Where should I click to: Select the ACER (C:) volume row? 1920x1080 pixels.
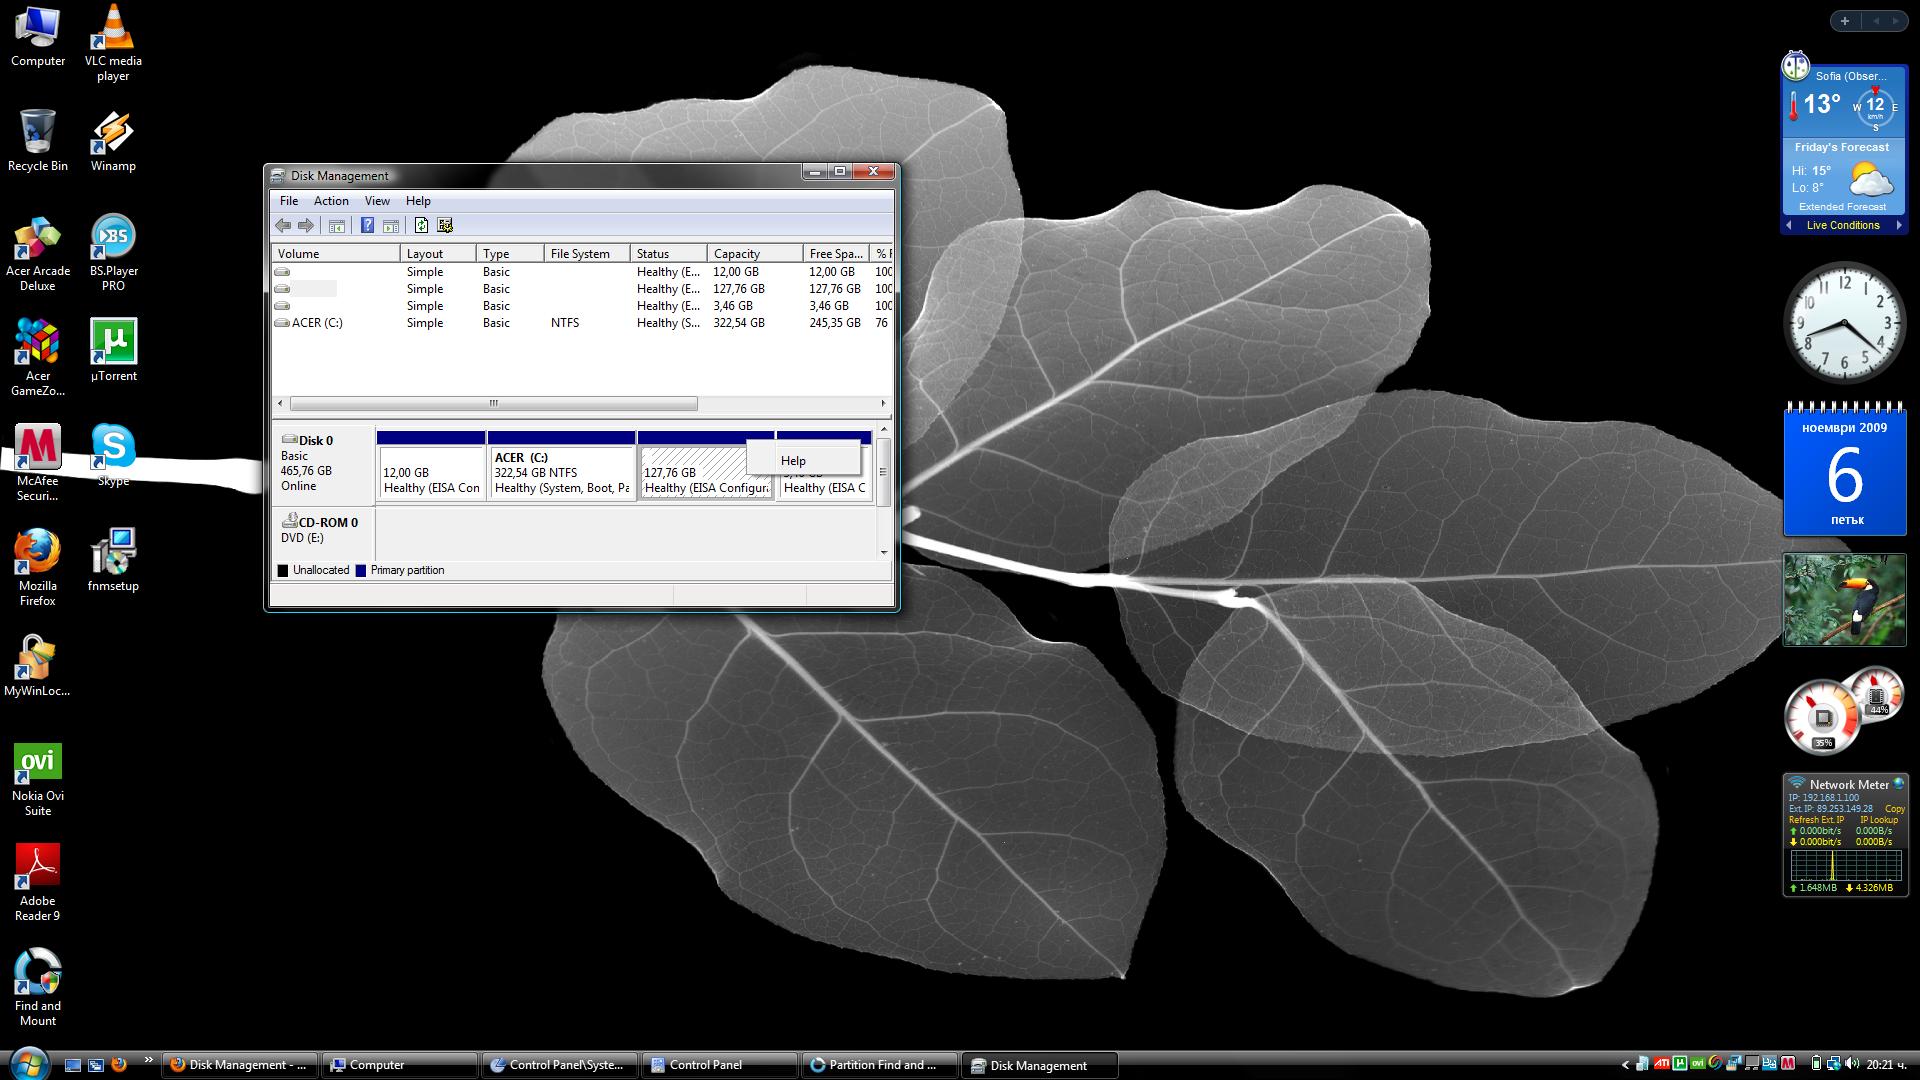coord(582,323)
